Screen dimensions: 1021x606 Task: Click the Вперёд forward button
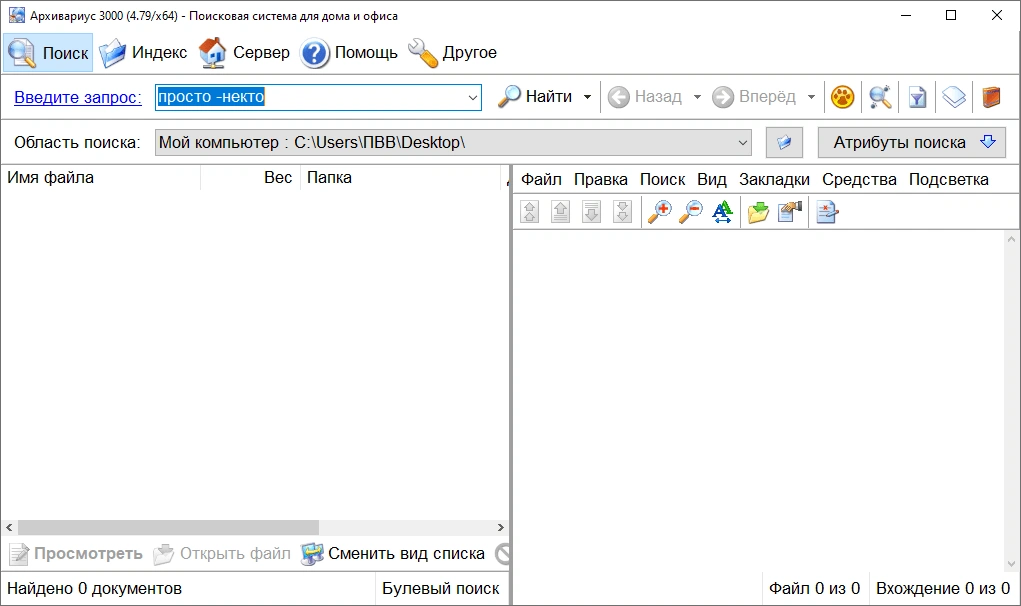point(754,97)
